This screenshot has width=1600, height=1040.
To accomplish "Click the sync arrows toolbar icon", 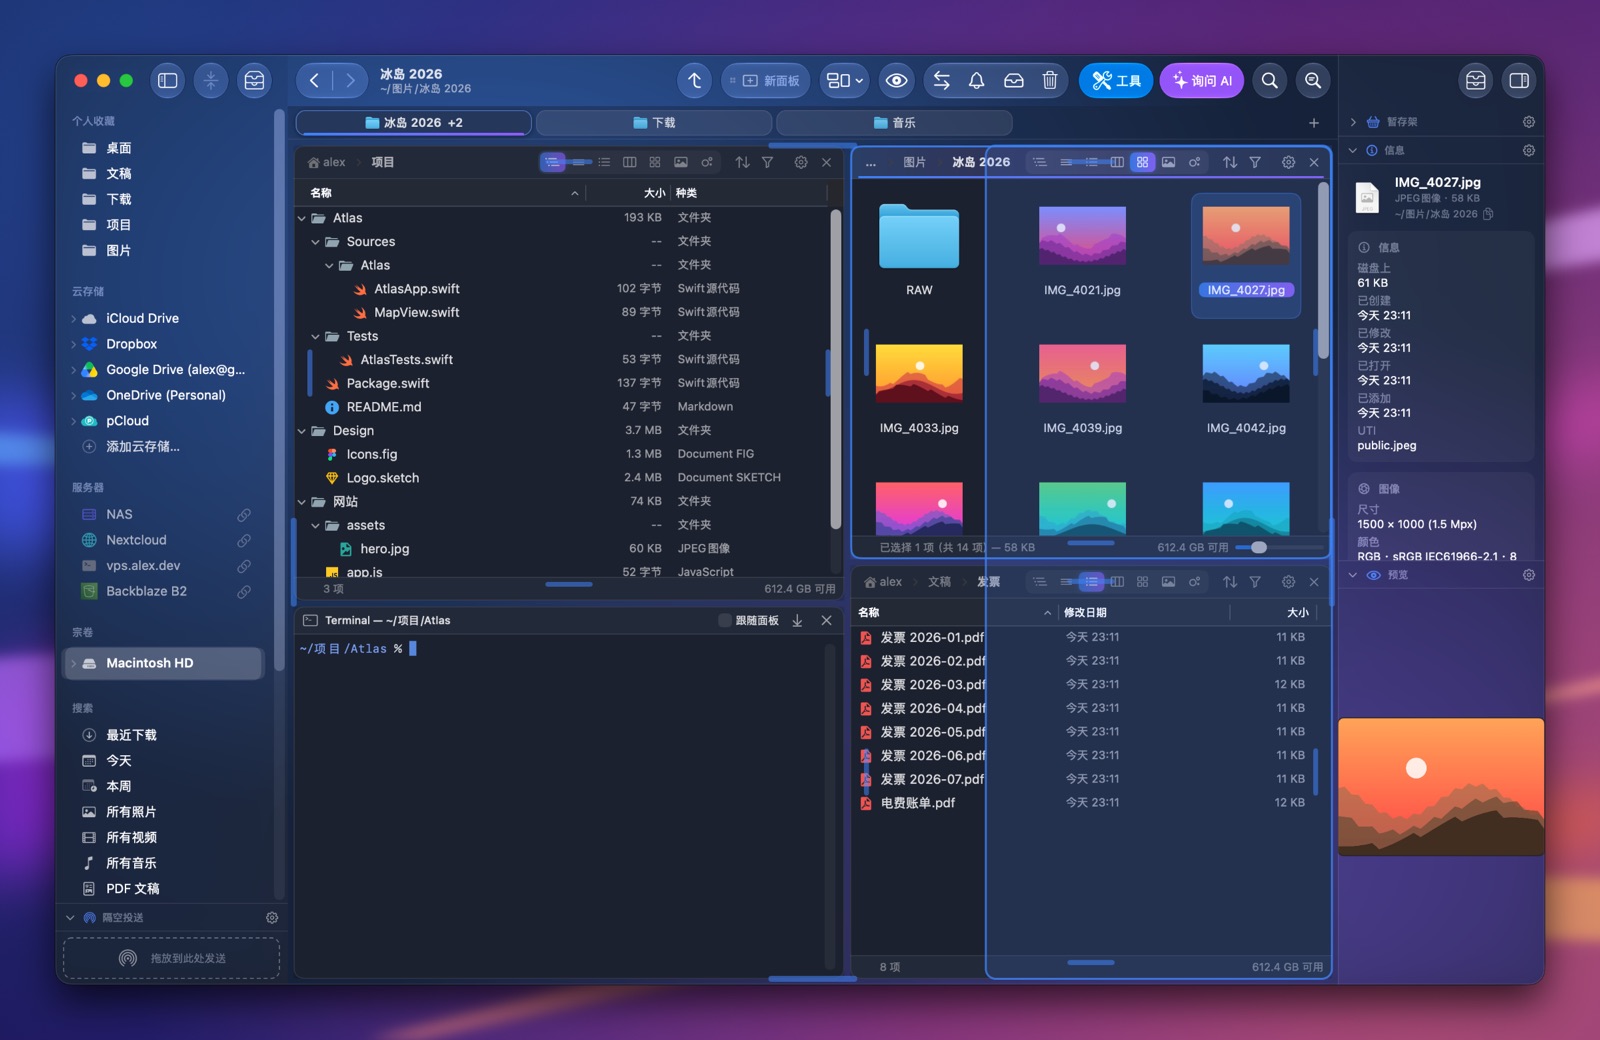I will coord(941,81).
